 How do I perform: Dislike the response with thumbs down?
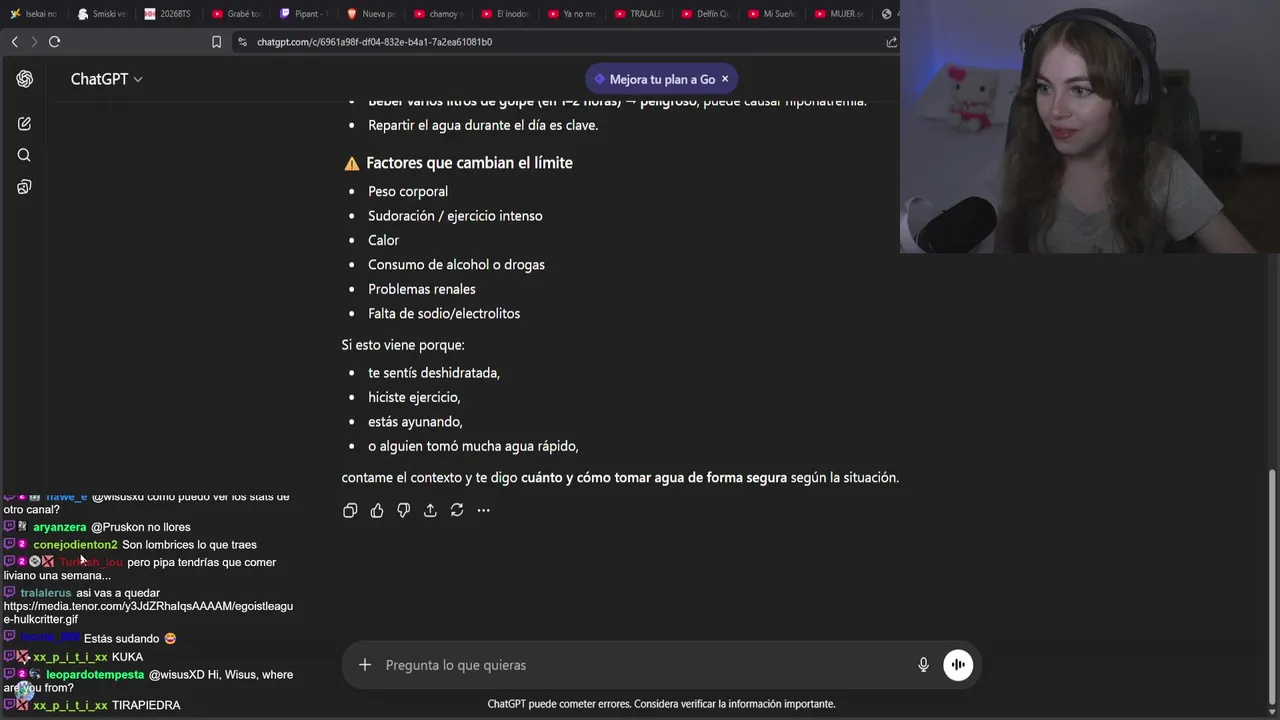[x=403, y=510]
